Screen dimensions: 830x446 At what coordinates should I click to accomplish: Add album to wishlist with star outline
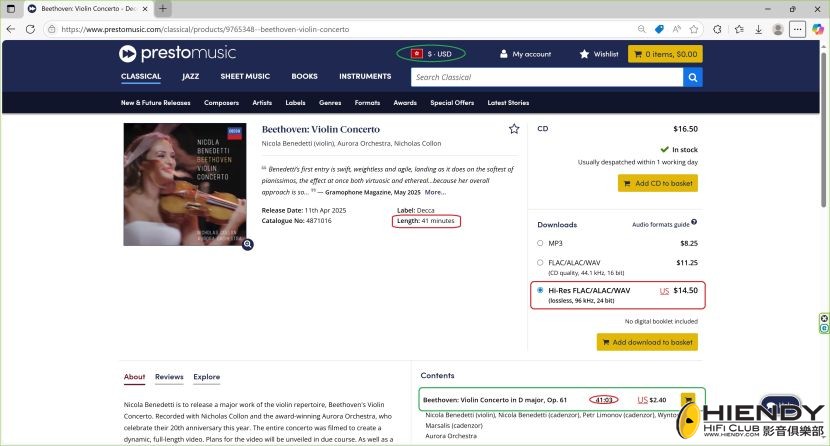(x=514, y=129)
